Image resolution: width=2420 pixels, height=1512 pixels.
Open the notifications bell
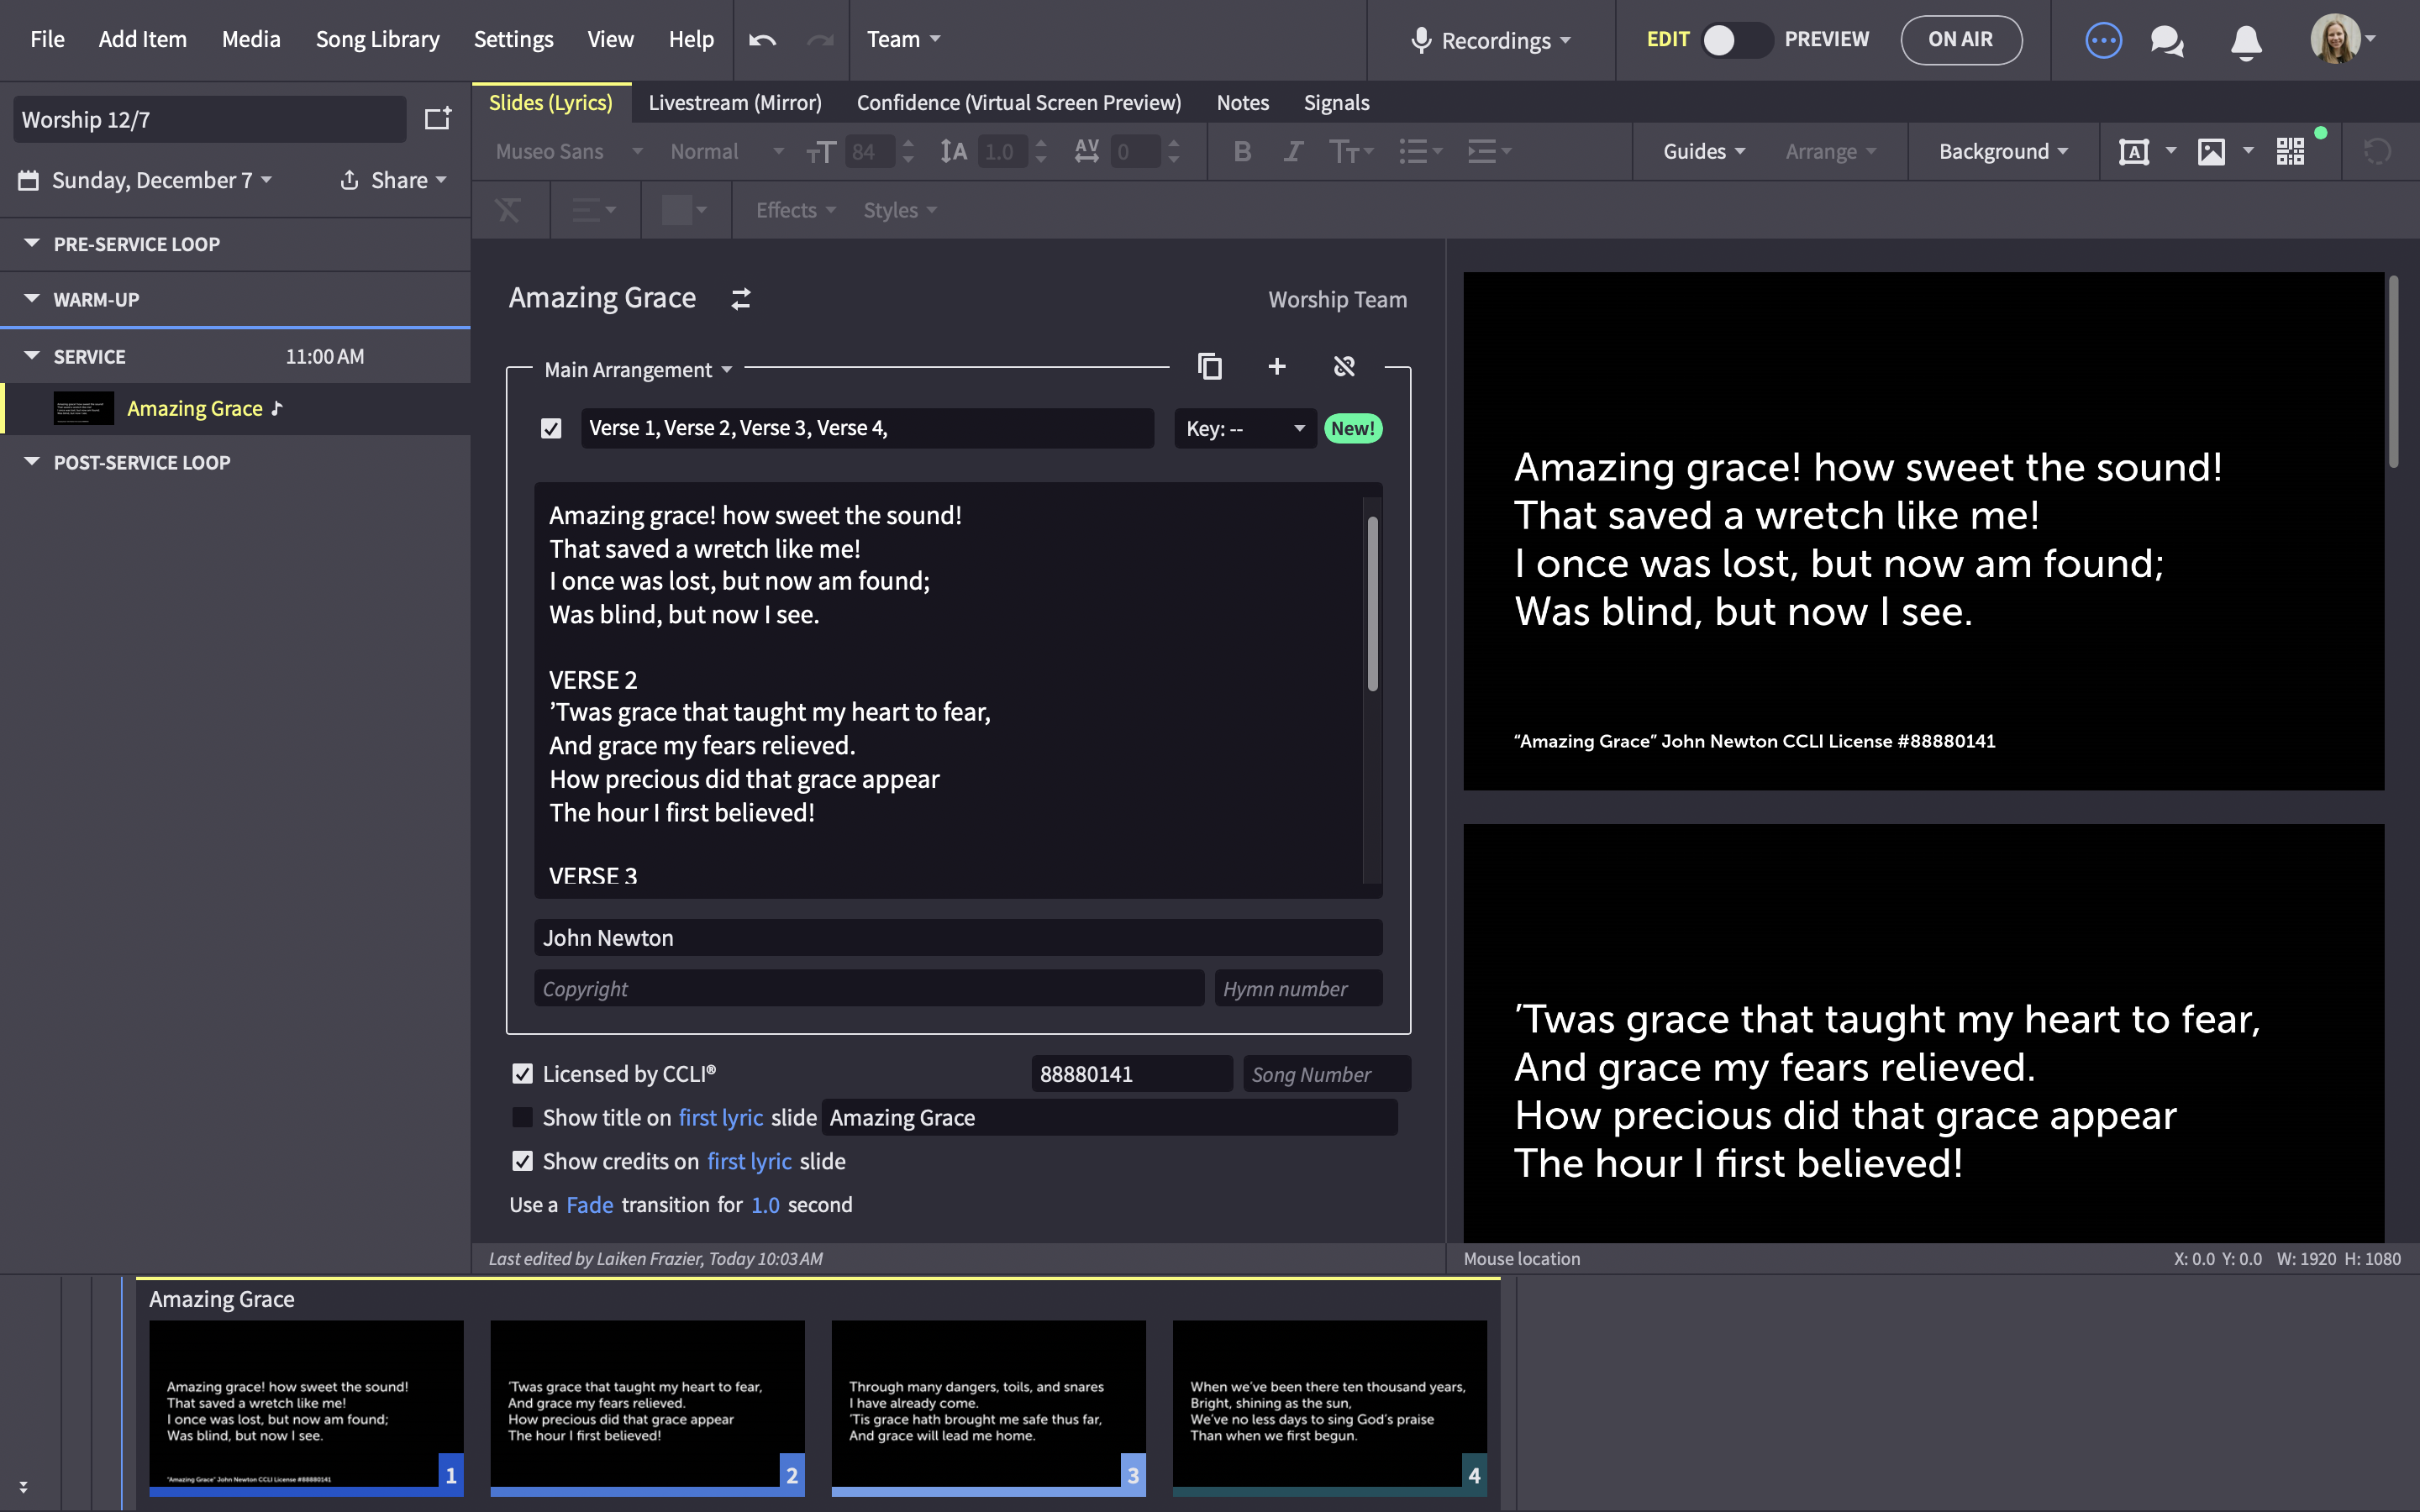(x=2246, y=41)
